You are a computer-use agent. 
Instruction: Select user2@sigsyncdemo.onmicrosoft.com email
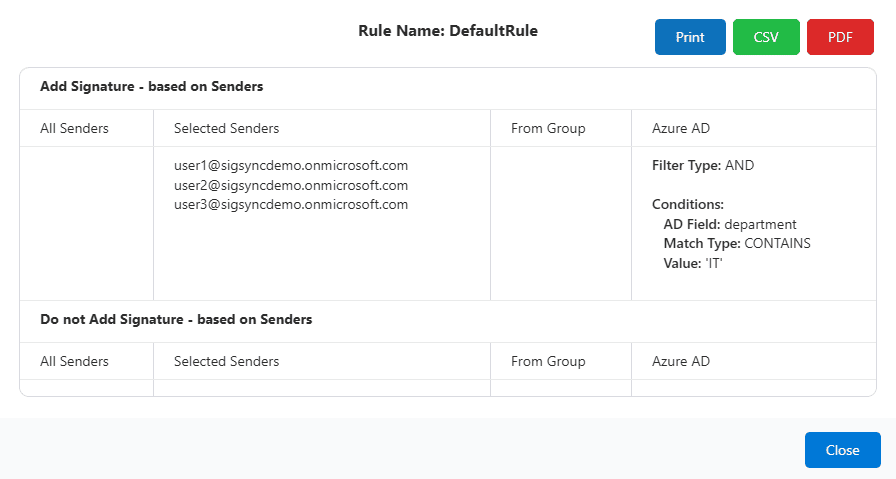click(x=291, y=185)
